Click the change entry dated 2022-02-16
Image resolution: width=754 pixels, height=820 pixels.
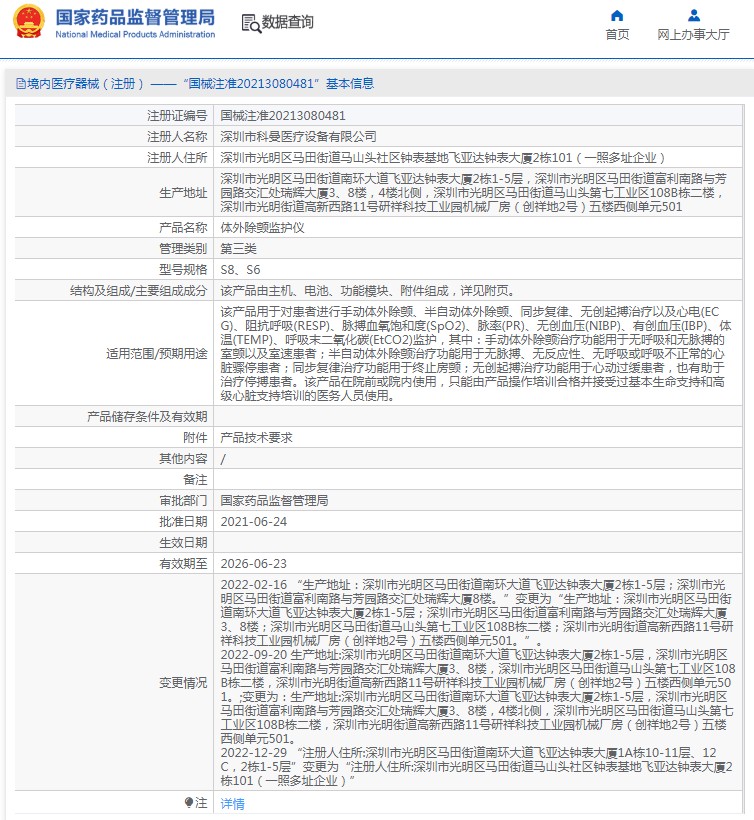(477, 612)
